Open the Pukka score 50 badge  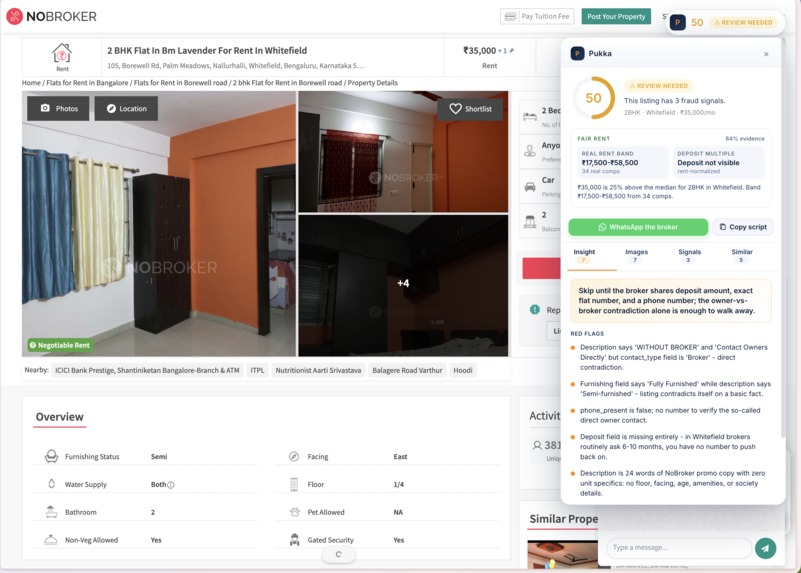coord(723,22)
